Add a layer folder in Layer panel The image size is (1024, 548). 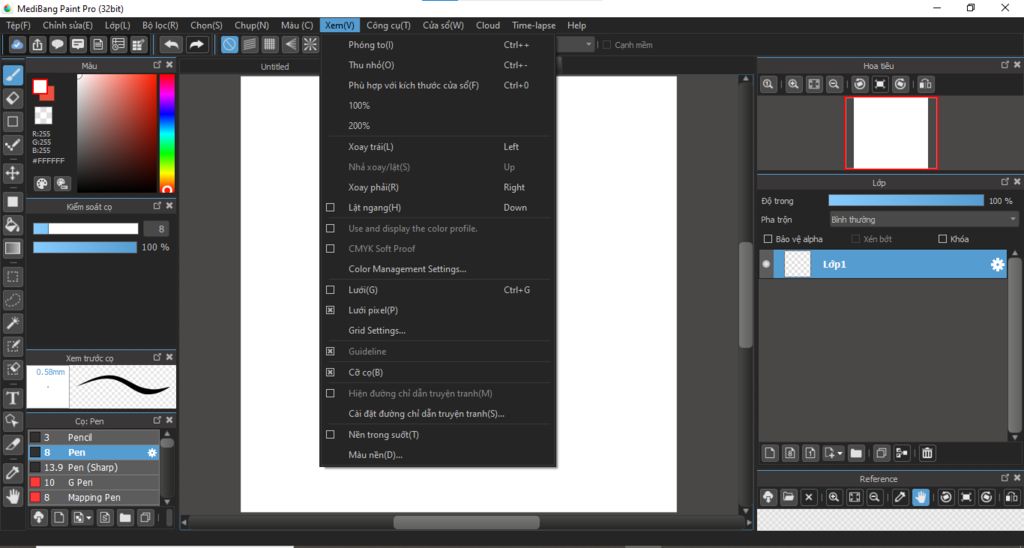[856, 453]
